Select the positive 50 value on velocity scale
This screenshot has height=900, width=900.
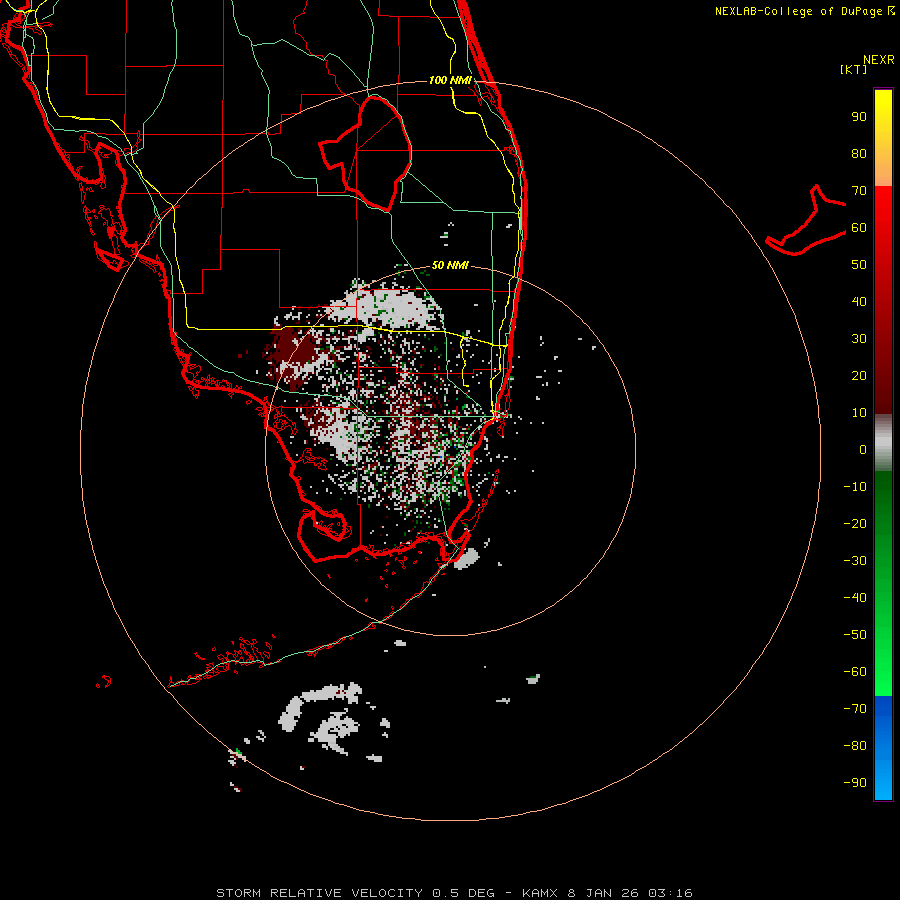859,265
